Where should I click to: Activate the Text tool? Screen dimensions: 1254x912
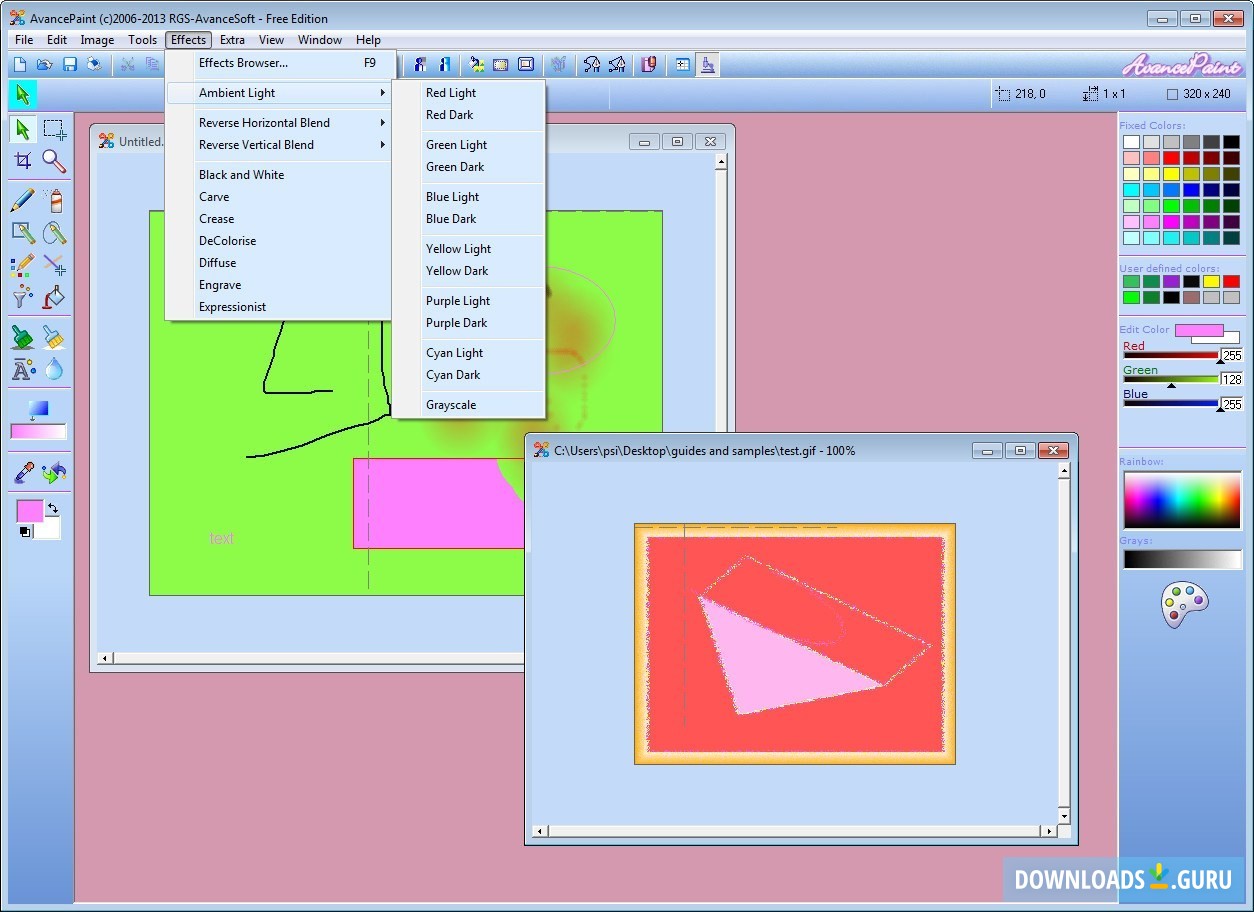[22, 369]
